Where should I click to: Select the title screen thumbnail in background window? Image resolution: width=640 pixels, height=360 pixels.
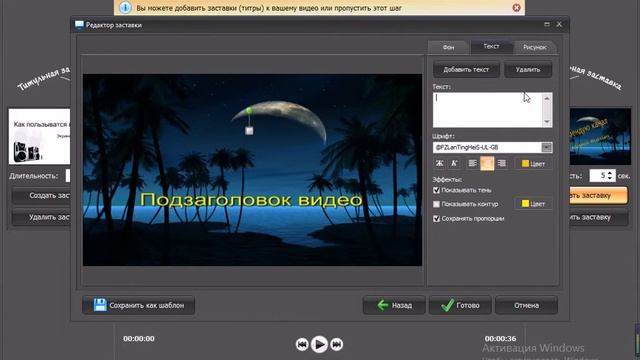40,136
